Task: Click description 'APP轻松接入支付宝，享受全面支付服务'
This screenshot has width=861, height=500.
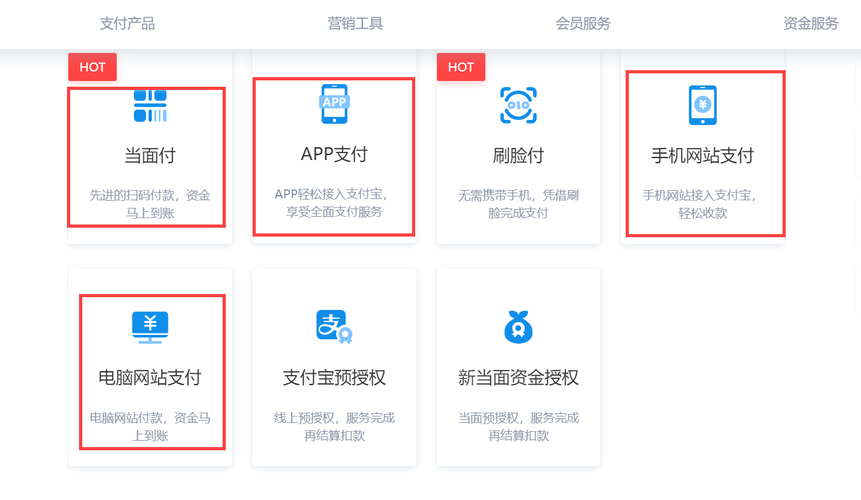Action: point(333,203)
